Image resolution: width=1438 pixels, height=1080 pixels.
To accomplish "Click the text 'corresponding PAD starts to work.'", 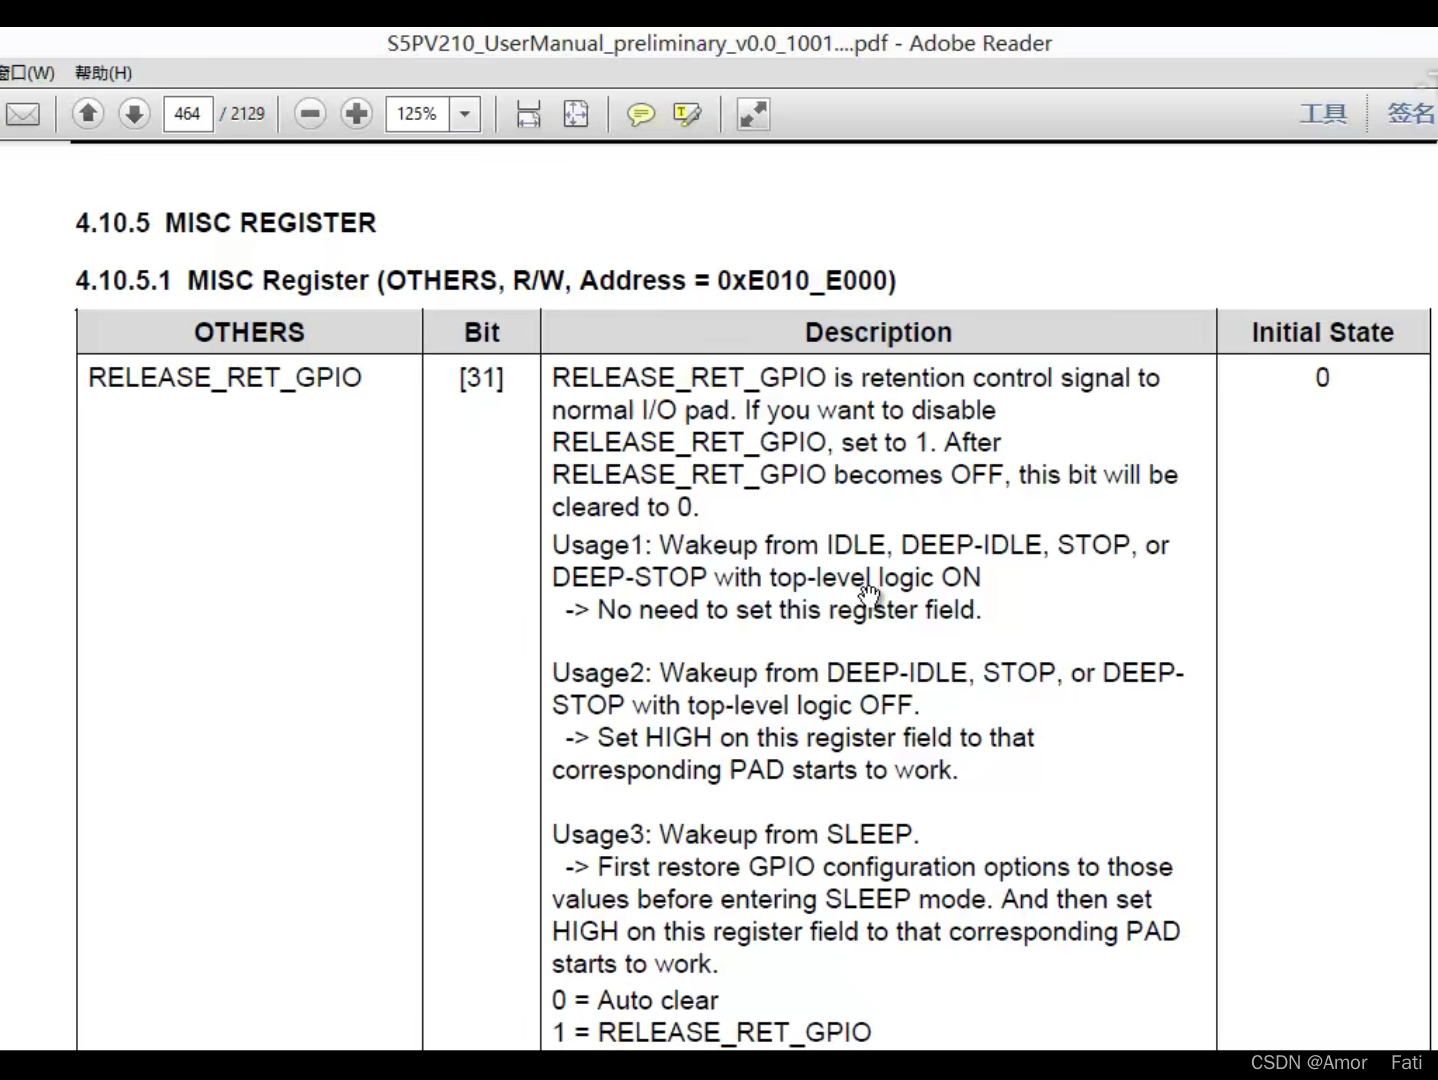I will [755, 770].
